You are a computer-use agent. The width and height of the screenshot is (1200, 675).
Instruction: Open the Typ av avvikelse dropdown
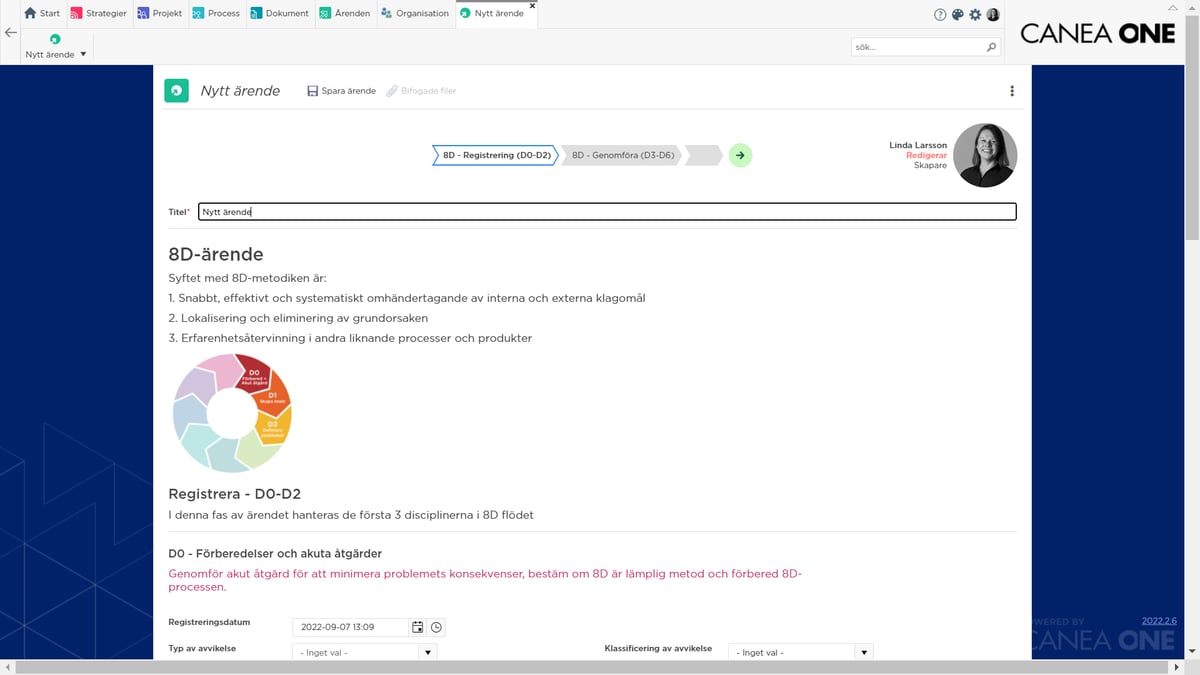[427, 651]
